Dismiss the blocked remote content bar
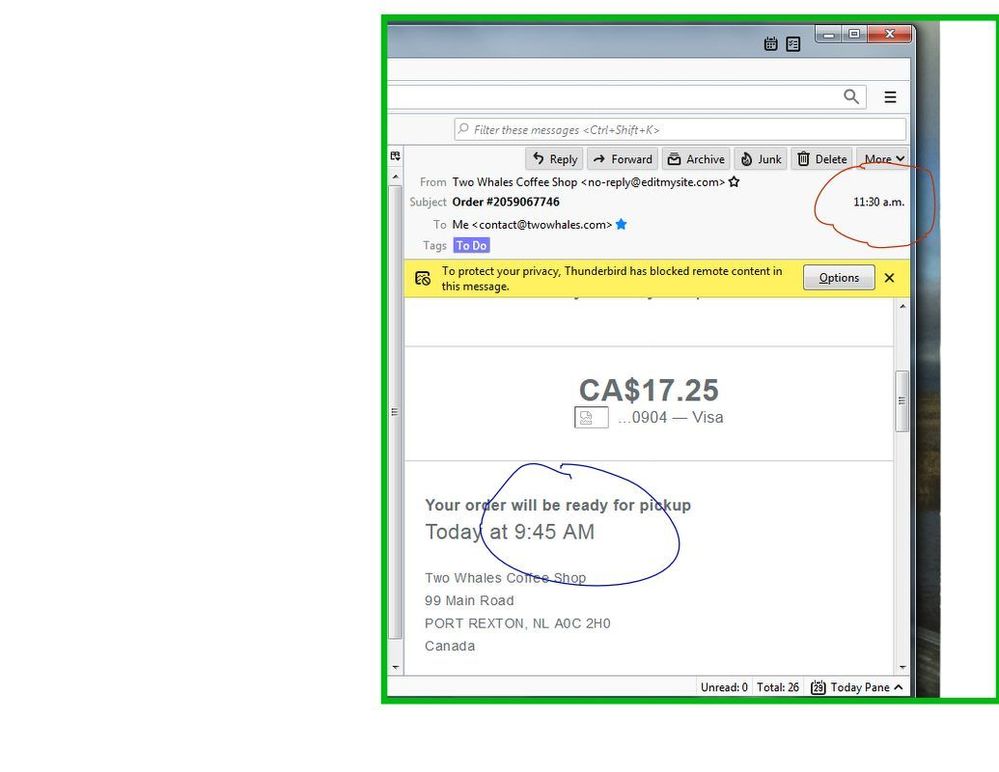Image resolution: width=999 pixels, height=772 pixels. (889, 278)
